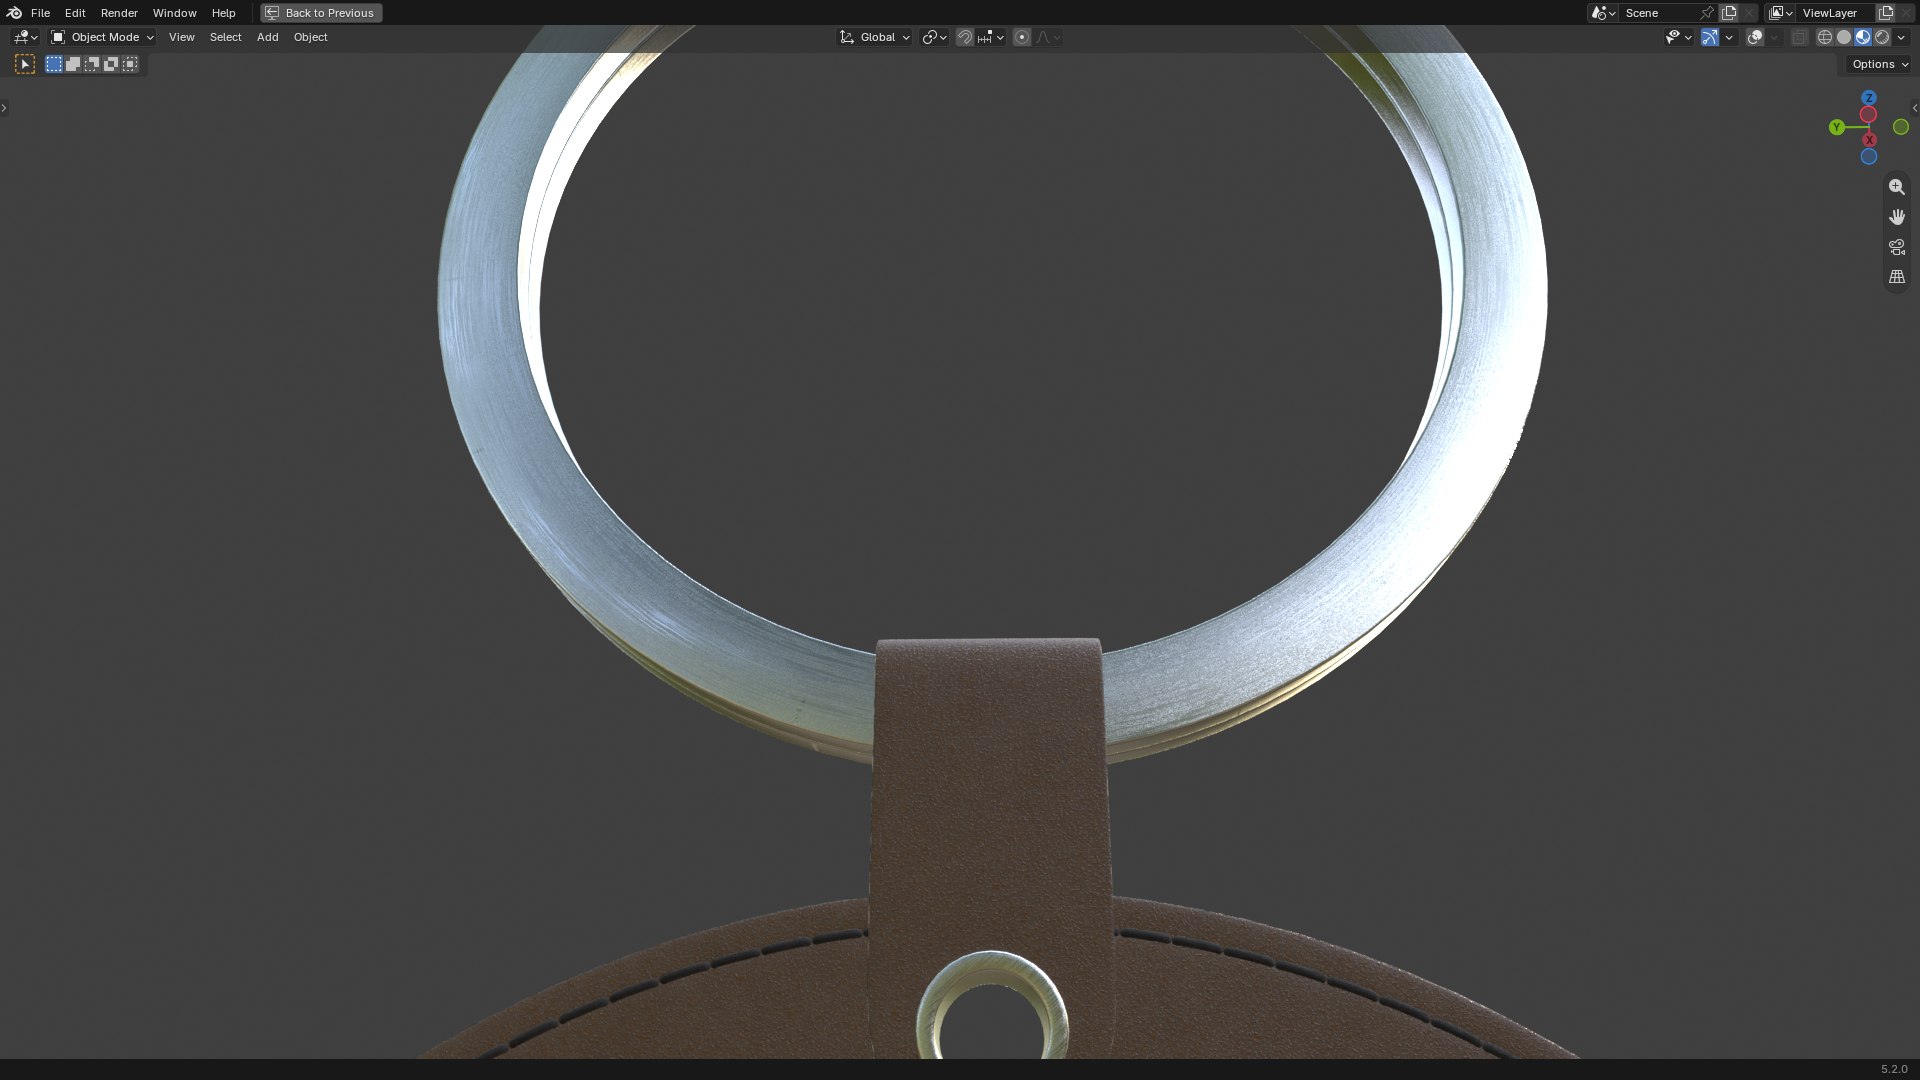The width and height of the screenshot is (1920, 1080).
Task: Click the Scene name field
Action: [1658, 13]
